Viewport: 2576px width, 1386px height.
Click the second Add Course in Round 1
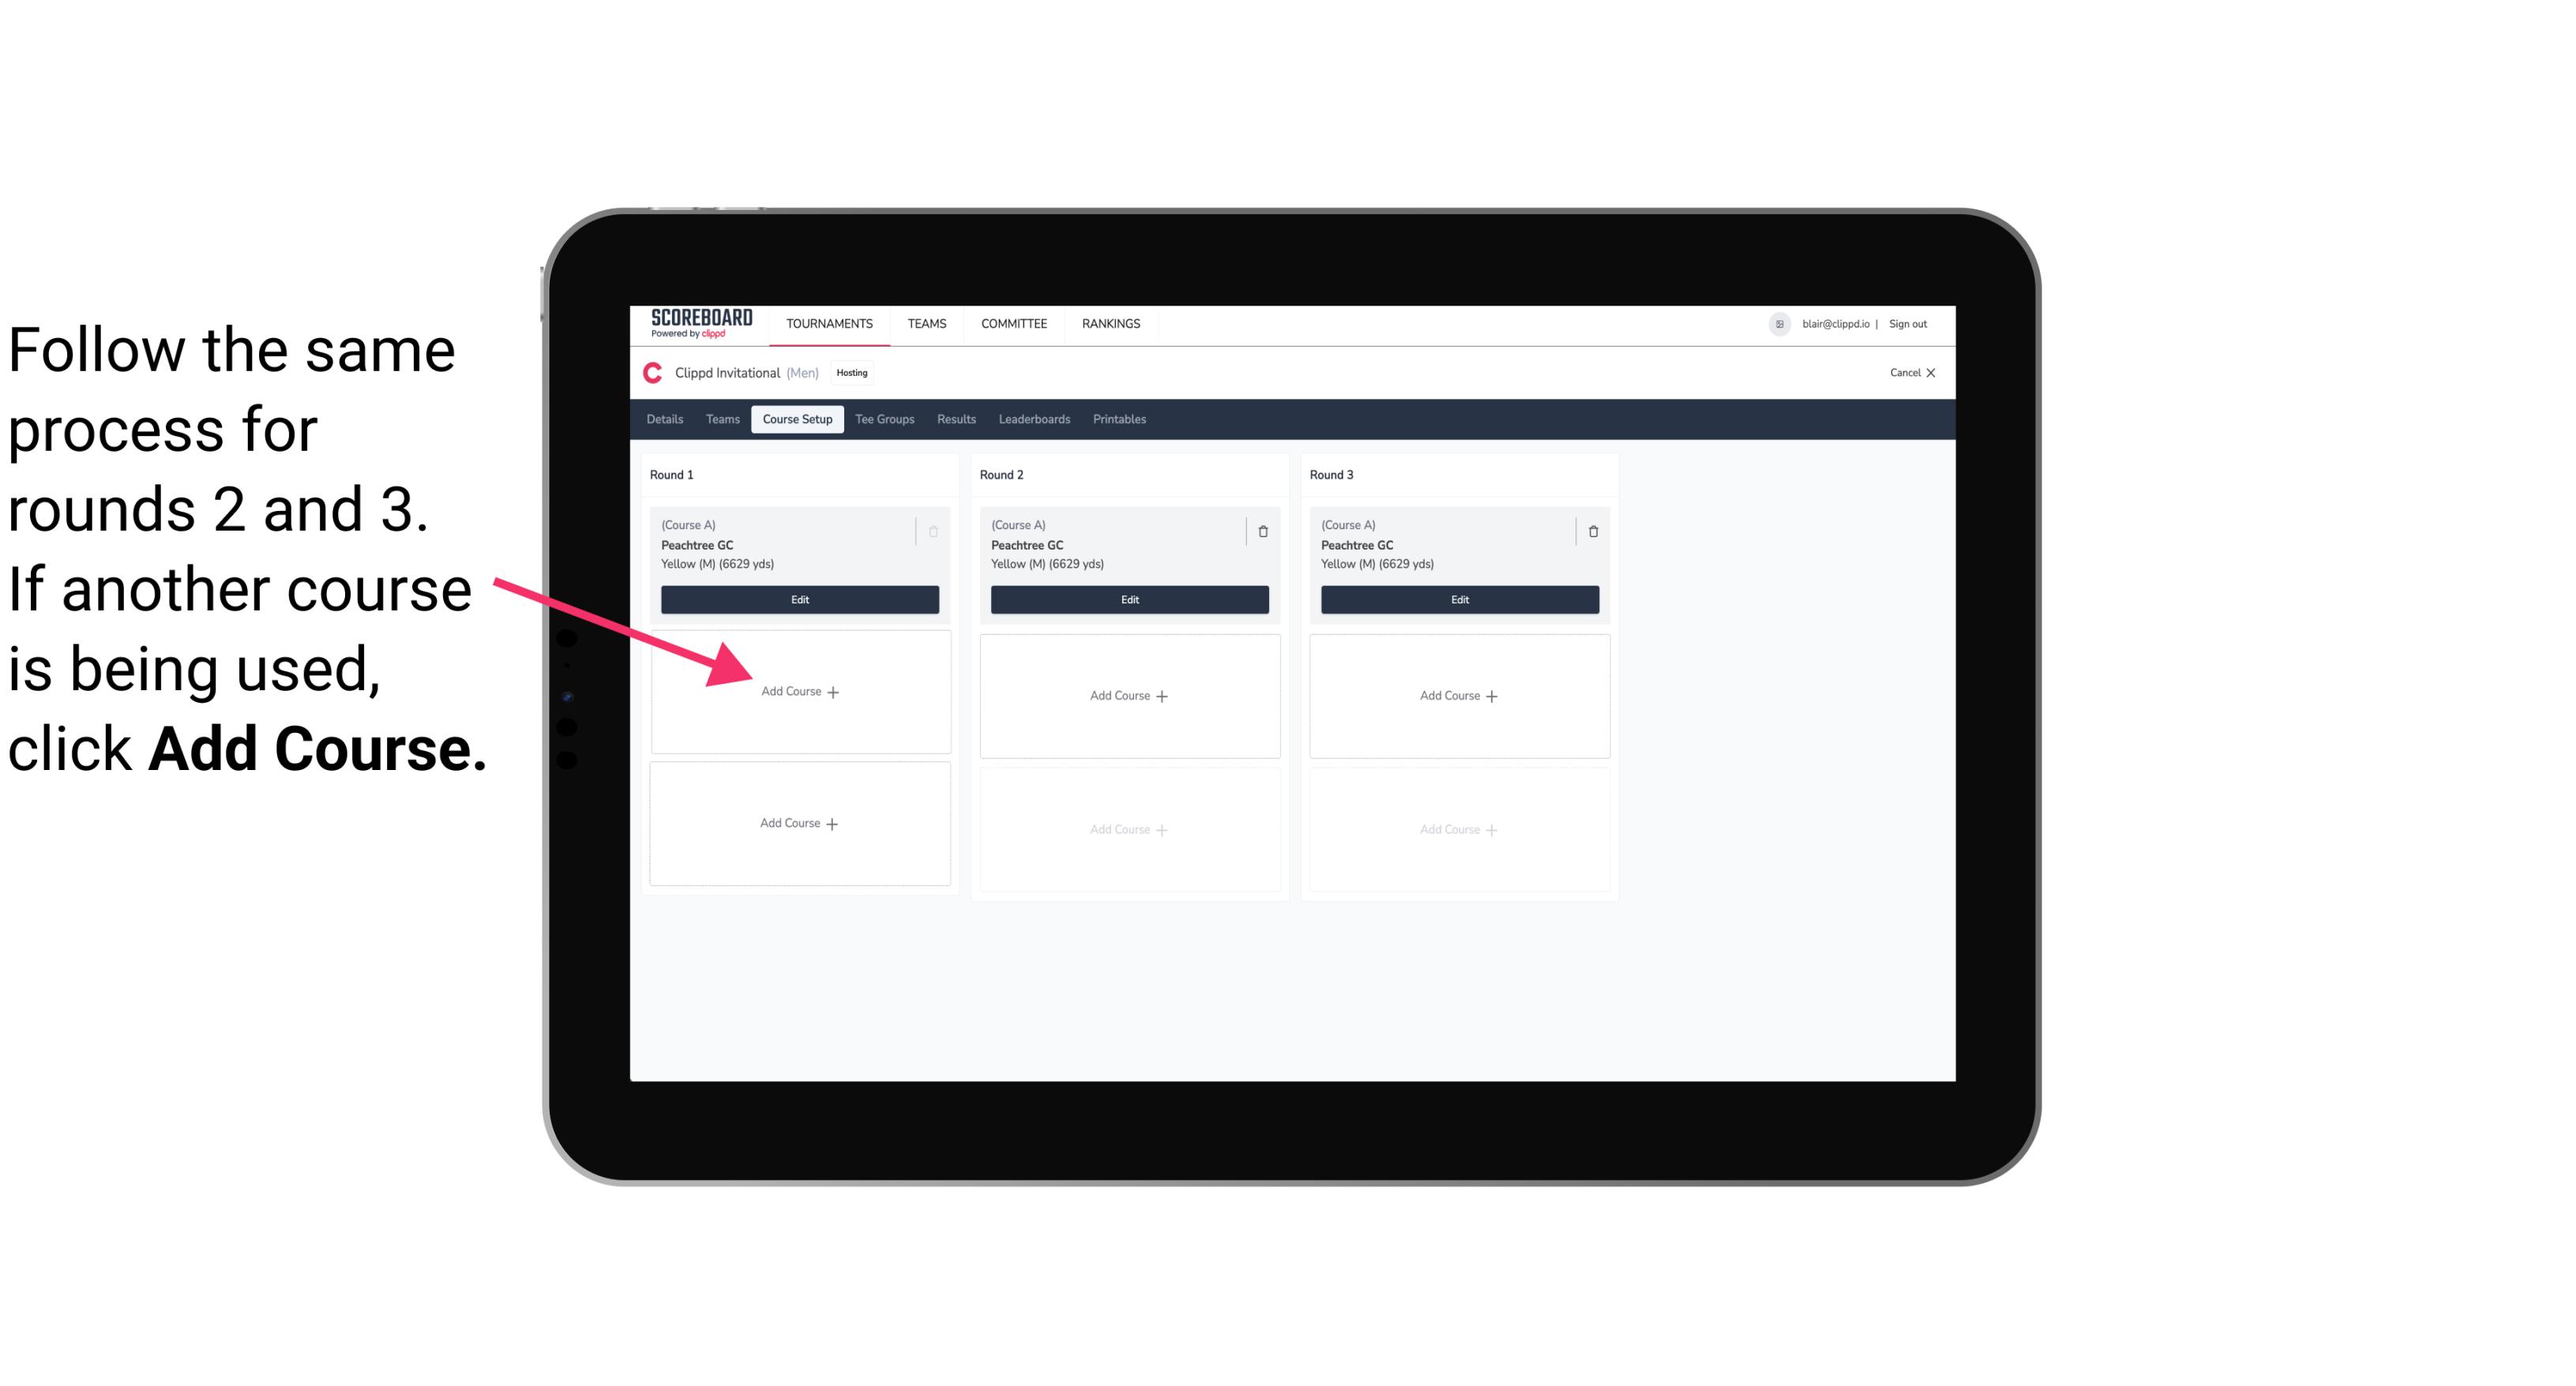(x=797, y=824)
